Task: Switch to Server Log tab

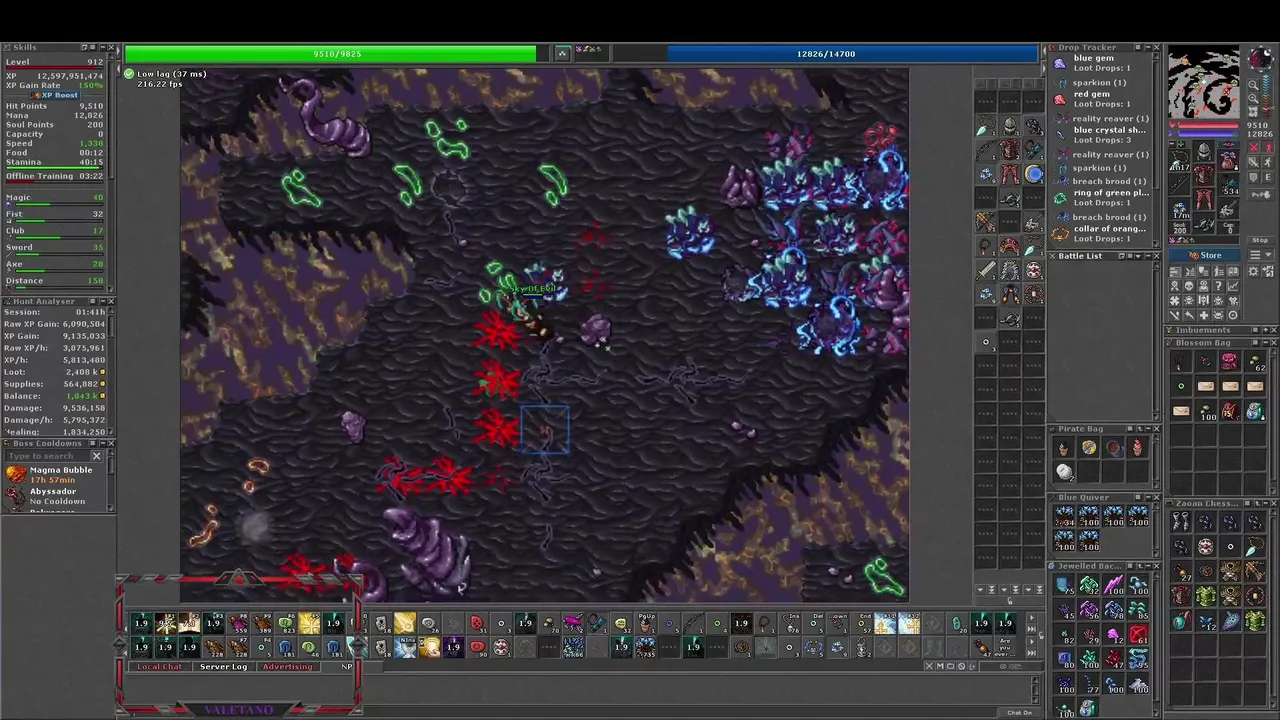Action: (x=224, y=666)
